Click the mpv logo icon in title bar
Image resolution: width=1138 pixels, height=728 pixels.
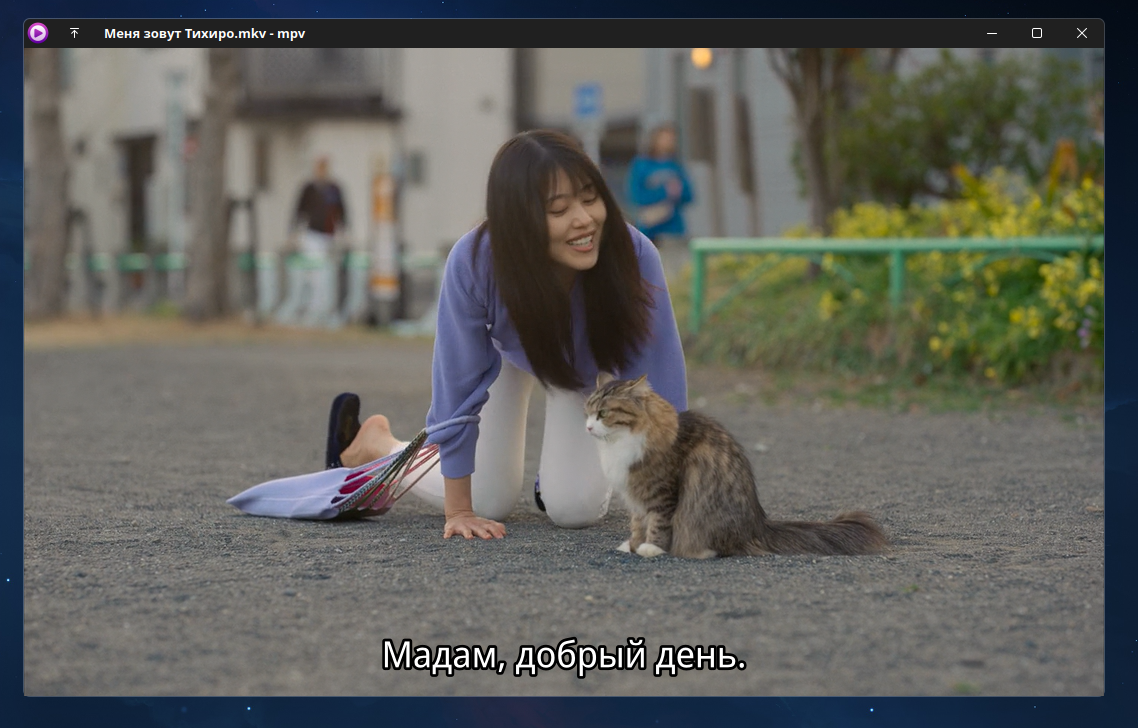tap(38, 33)
